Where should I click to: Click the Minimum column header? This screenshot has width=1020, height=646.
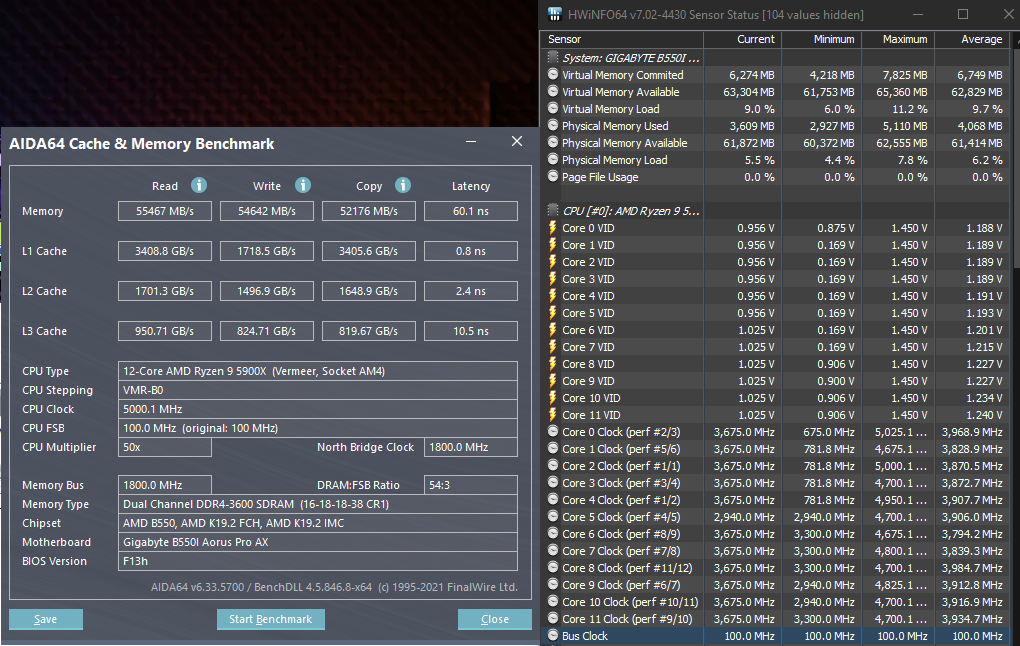[822, 39]
